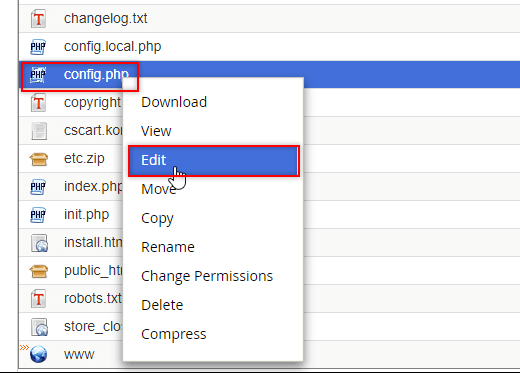Click the copyright text file icon
520x373 pixels.
pos(38,103)
